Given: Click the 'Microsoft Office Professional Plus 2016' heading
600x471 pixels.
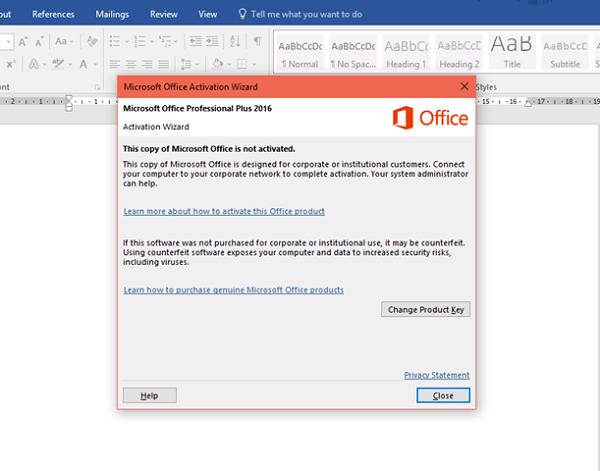Looking at the screenshot, I should tap(197, 108).
